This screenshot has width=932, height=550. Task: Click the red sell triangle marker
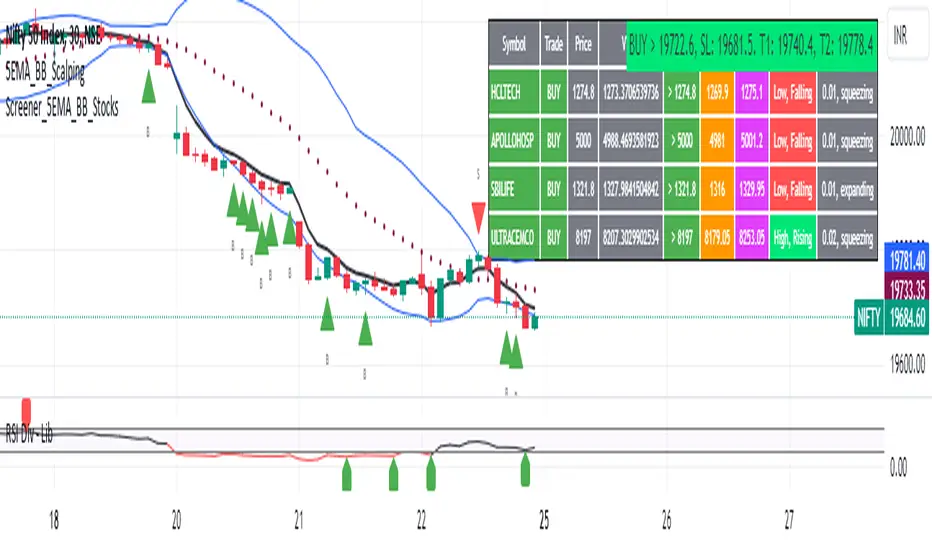[x=478, y=217]
